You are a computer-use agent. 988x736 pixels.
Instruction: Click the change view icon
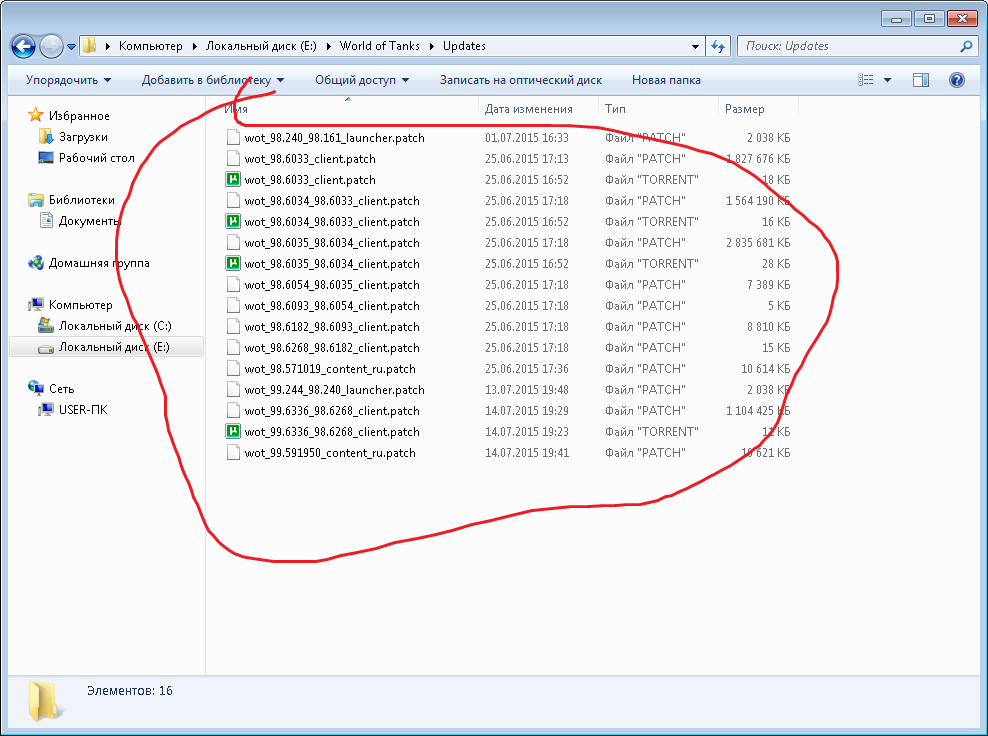(x=866, y=80)
